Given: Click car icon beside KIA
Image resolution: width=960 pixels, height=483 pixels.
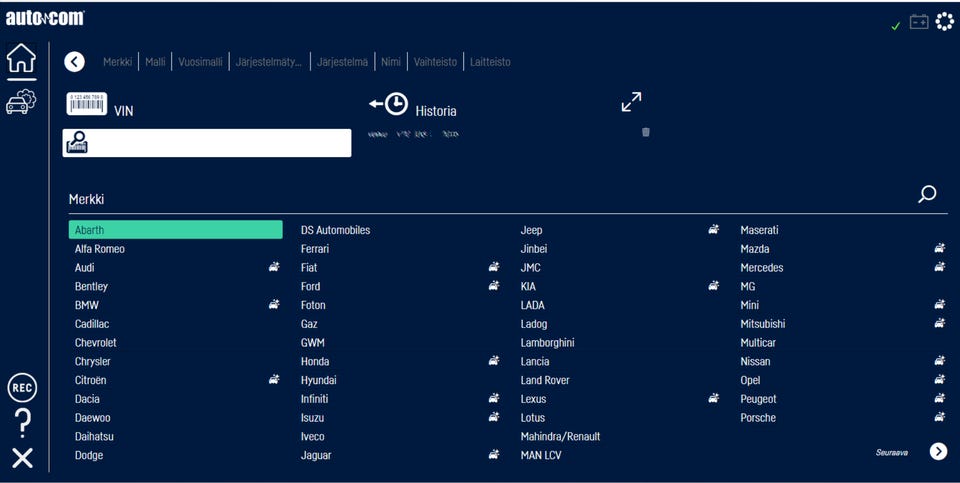Looking at the screenshot, I should (x=714, y=285).
